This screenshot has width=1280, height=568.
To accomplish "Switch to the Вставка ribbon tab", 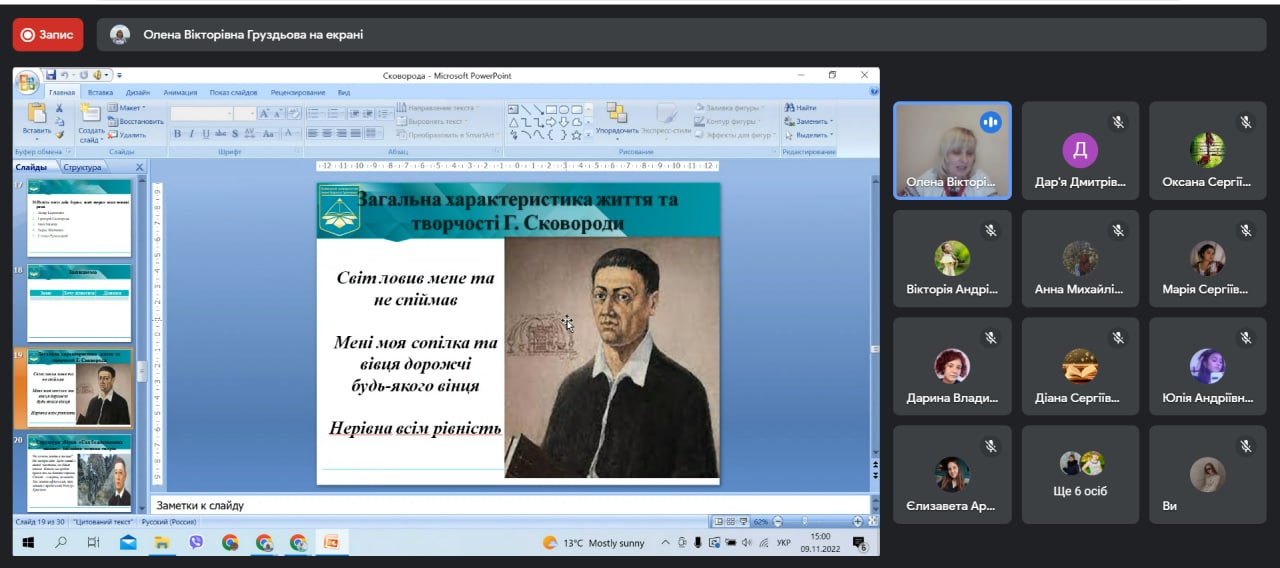I will (x=100, y=92).
